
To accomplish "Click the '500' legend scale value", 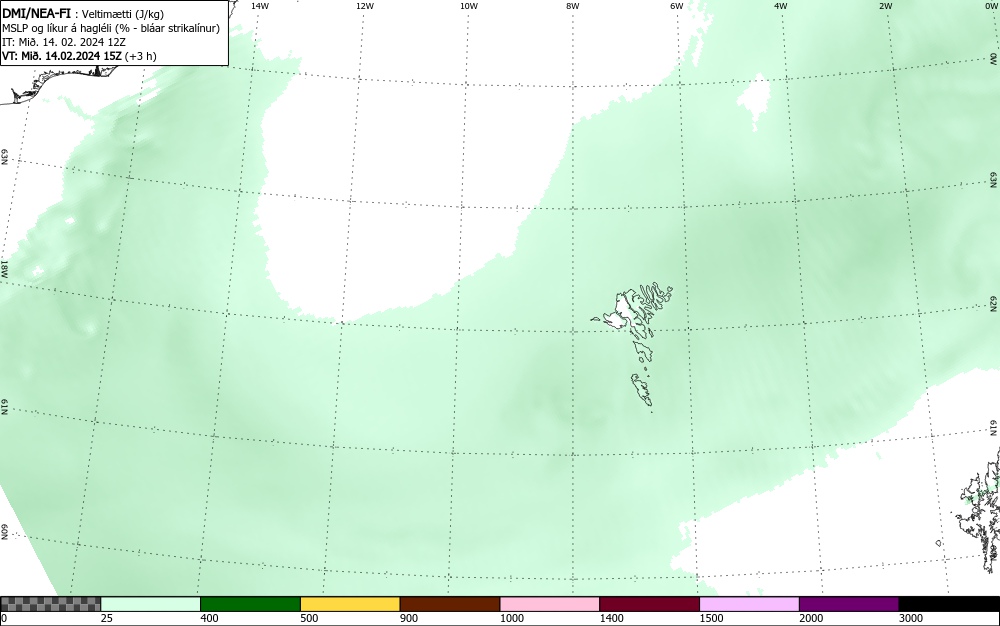I will (309, 618).
